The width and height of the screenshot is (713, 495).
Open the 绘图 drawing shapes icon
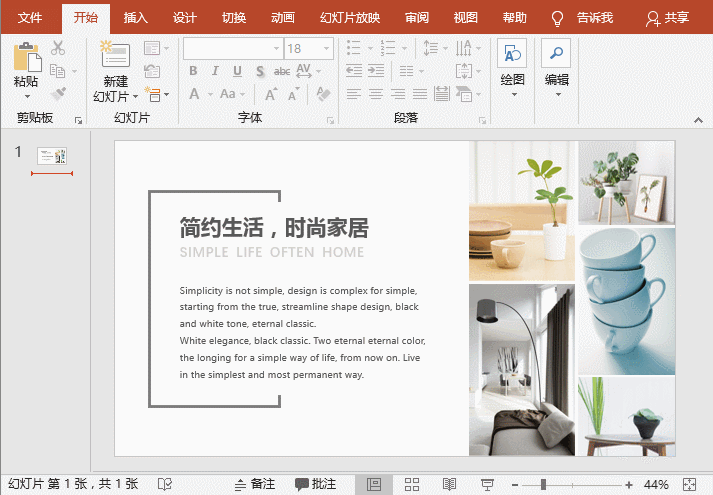click(x=512, y=55)
